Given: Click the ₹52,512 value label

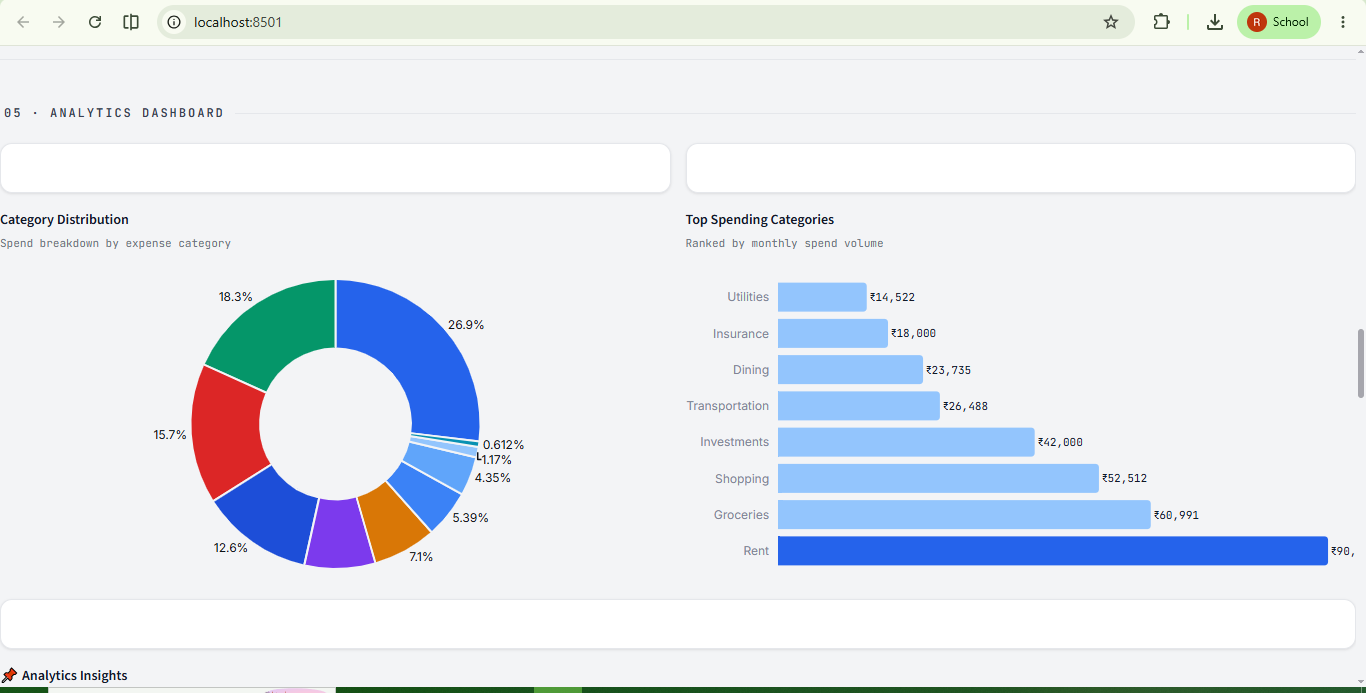Looking at the screenshot, I should (x=1124, y=478).
